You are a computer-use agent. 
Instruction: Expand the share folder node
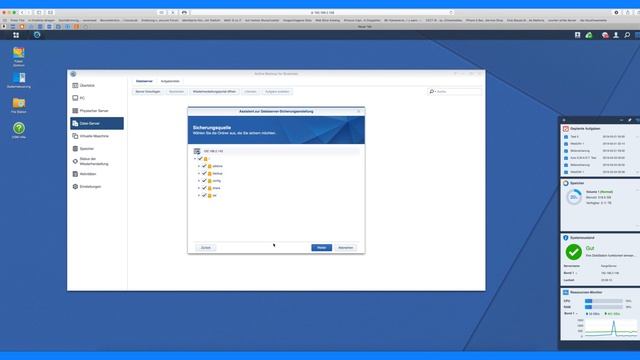(199, 188)
